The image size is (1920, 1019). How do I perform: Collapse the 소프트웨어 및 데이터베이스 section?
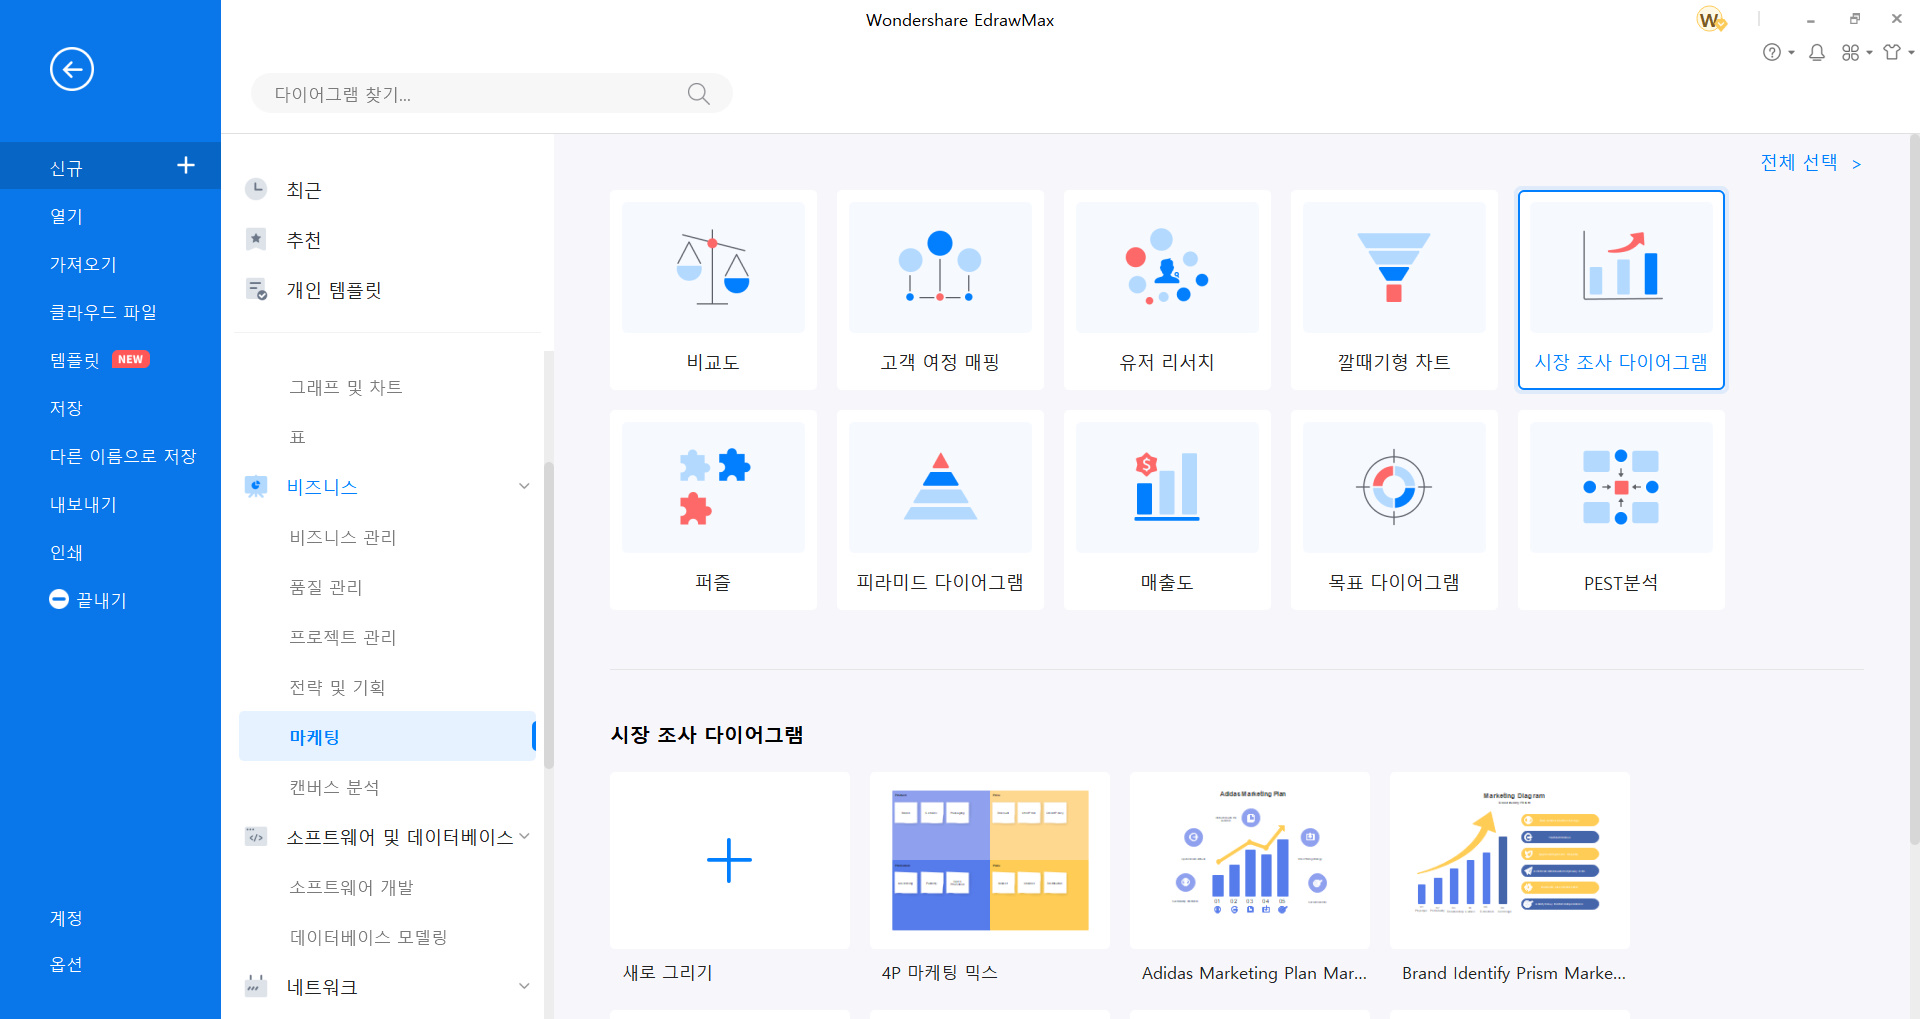pyautogui.click(x=527, y=836)
